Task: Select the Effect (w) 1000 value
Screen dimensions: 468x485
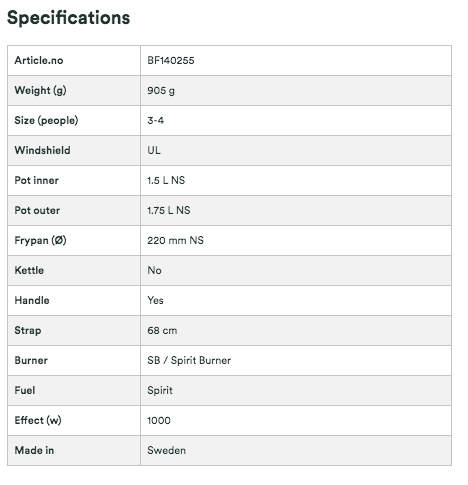Action: pyautogui.click(x=159, y=420)
